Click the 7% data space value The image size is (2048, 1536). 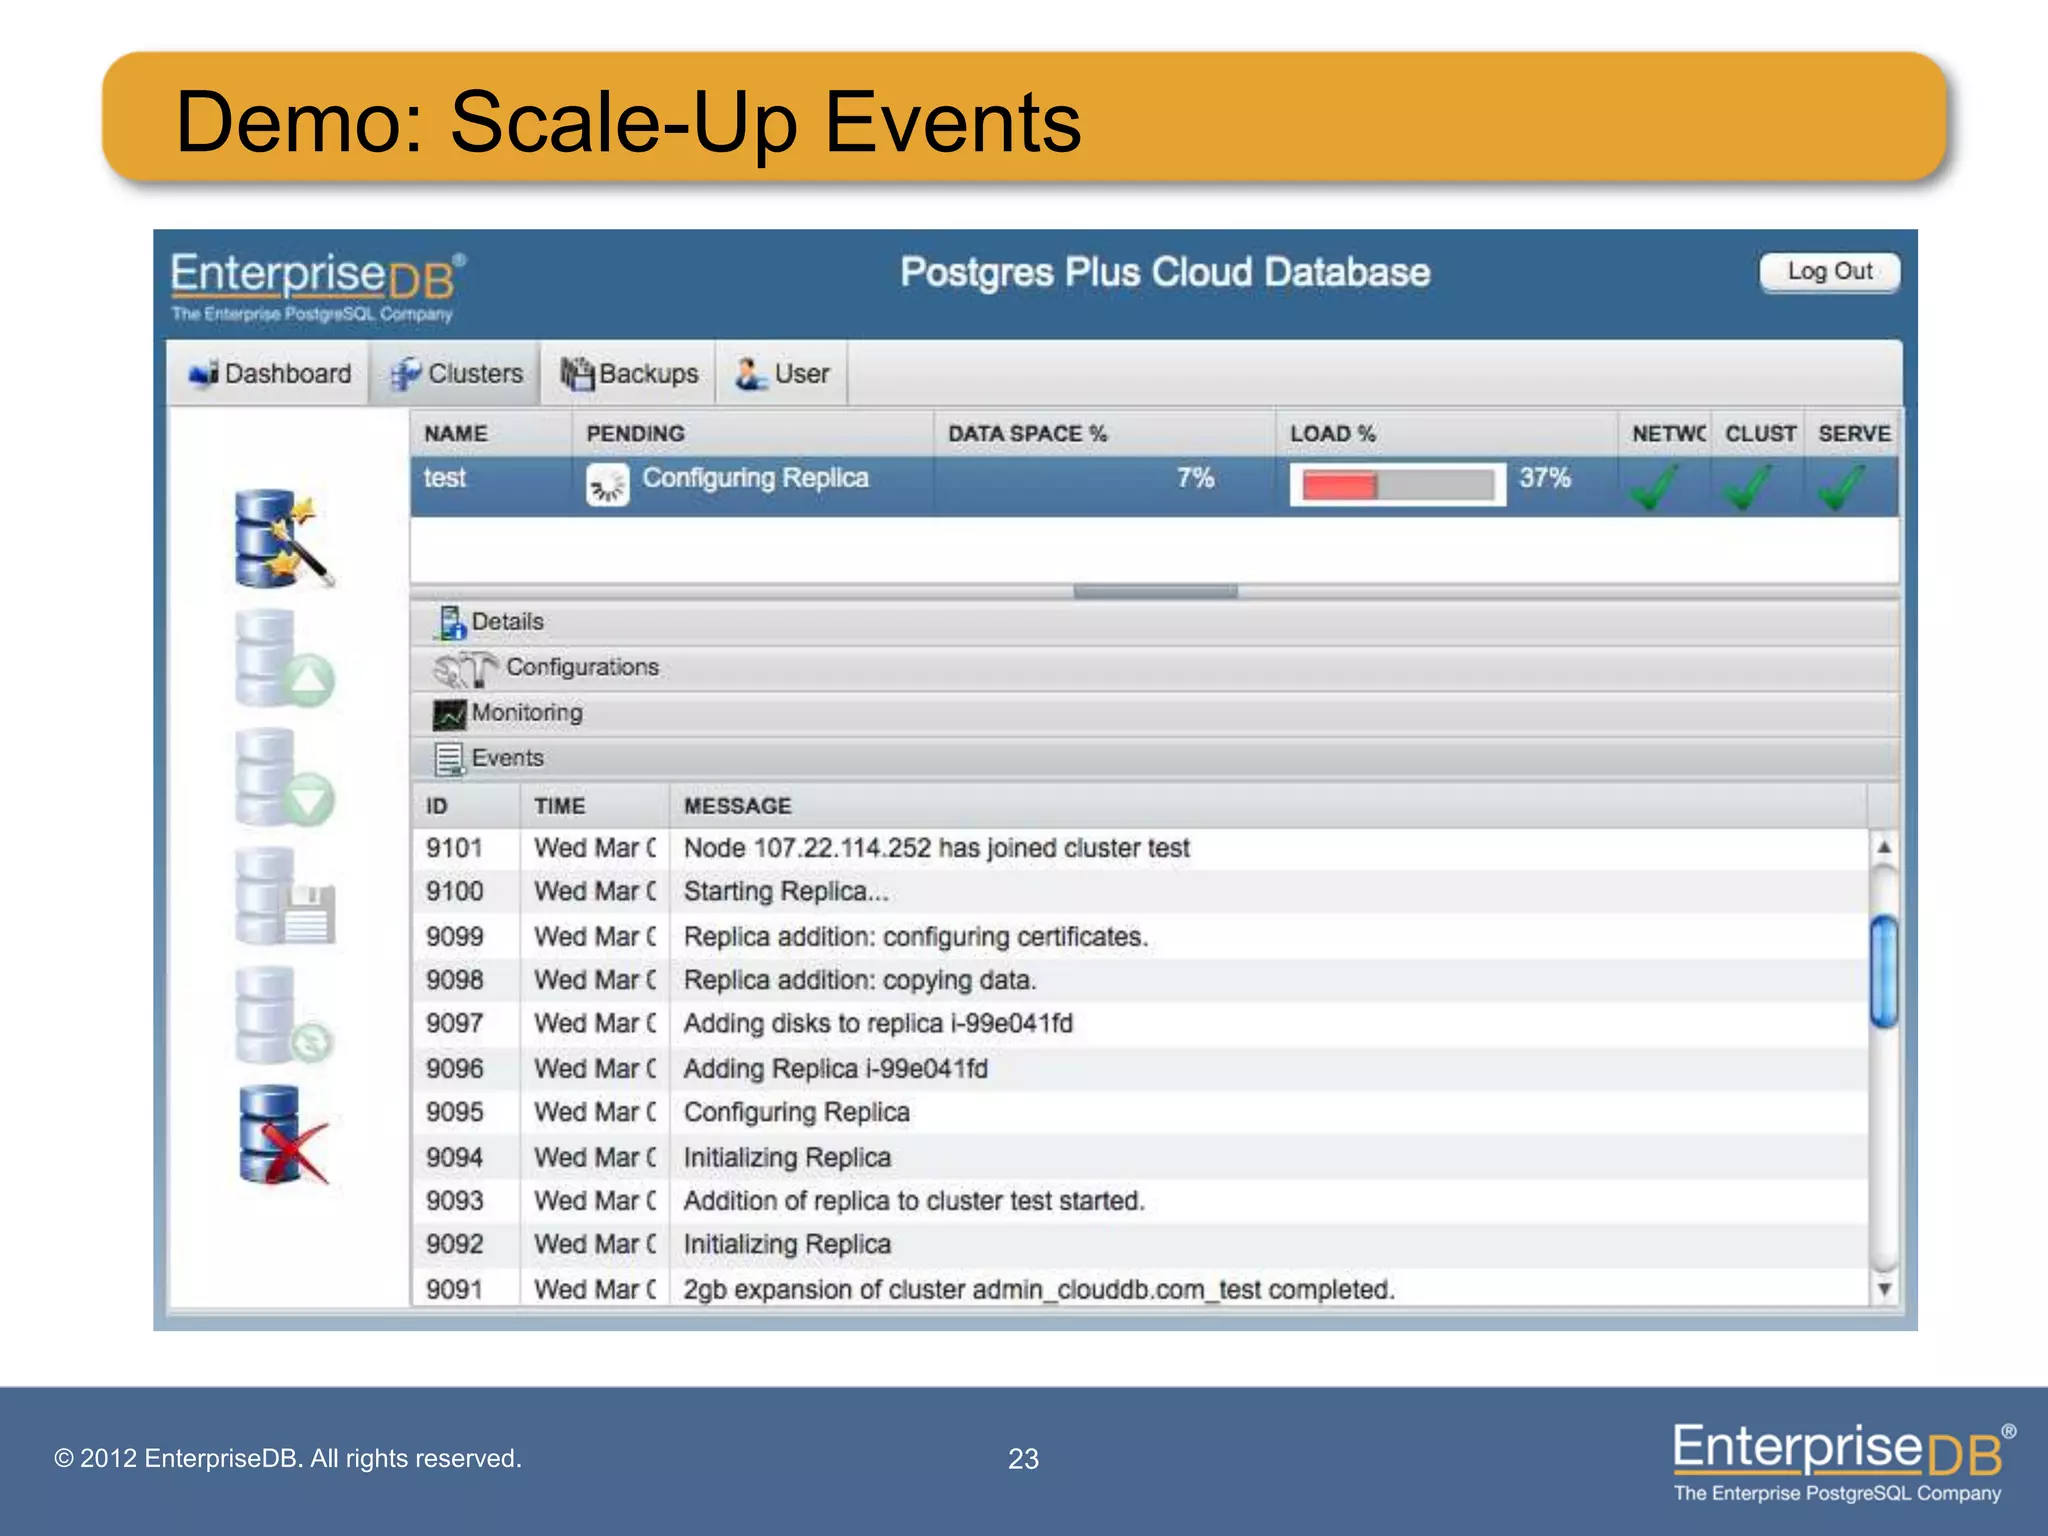1195,478
